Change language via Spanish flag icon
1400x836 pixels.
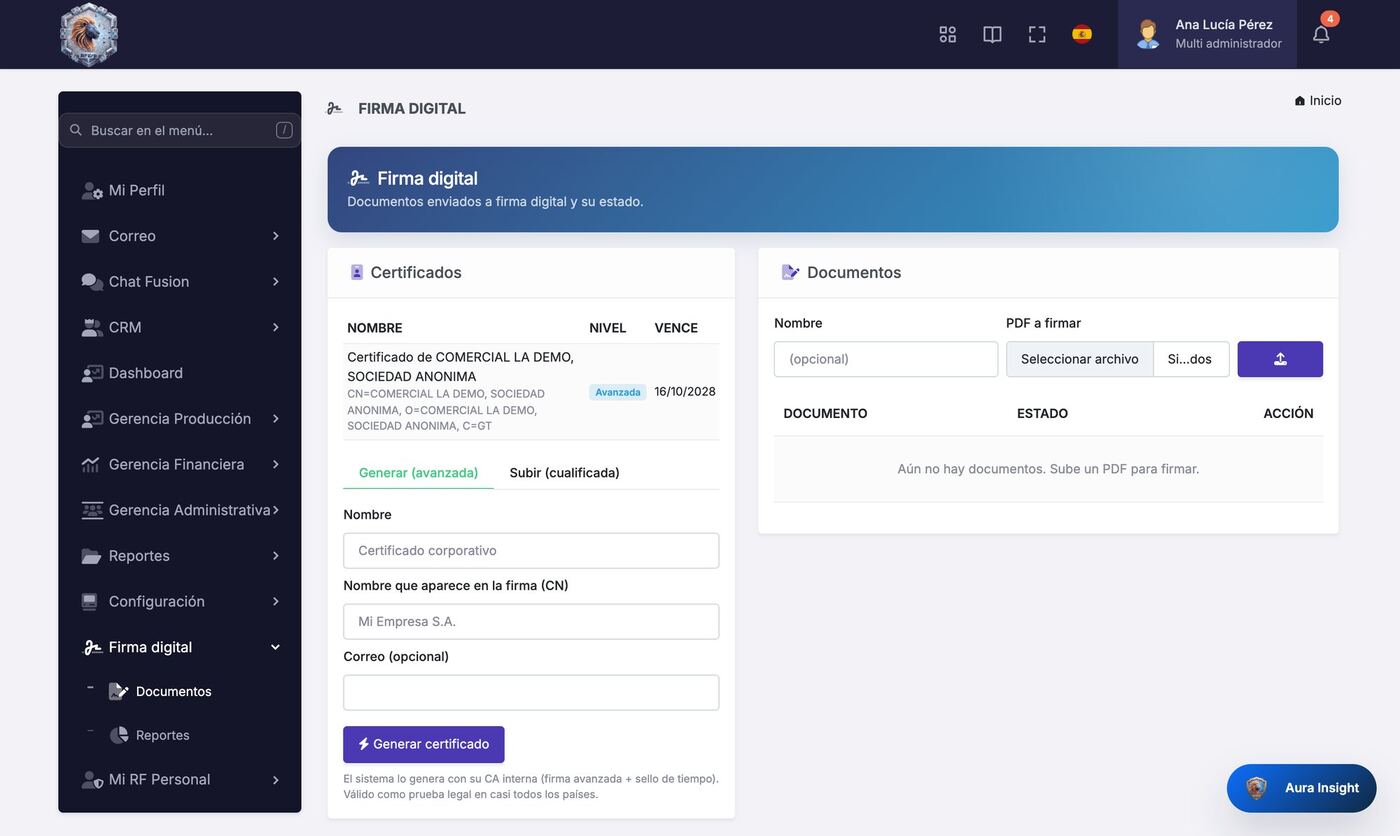point(1082,34)
